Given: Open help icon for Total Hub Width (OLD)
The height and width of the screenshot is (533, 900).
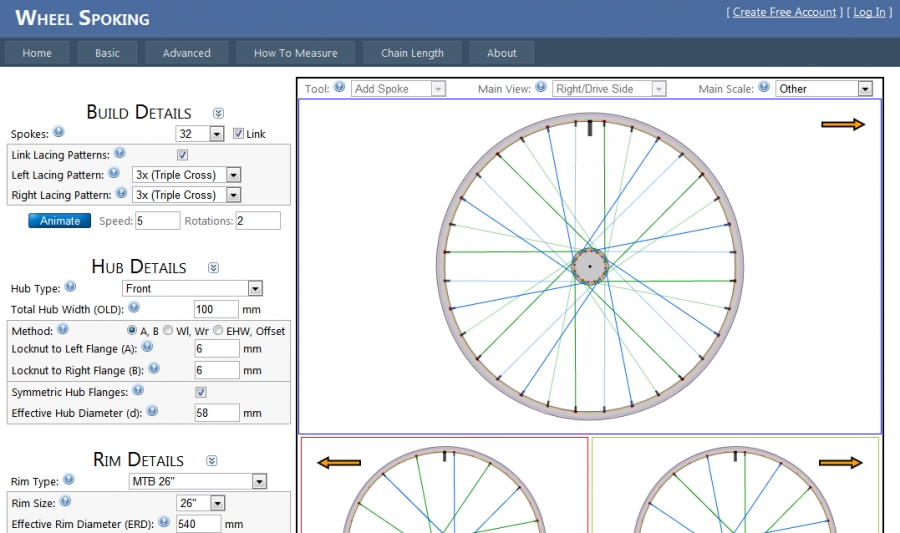Looking at the screenshot, I should (134, 307).
